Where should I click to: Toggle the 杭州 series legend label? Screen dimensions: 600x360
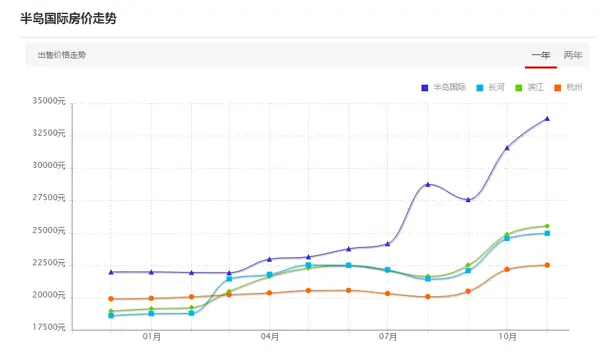574,88
